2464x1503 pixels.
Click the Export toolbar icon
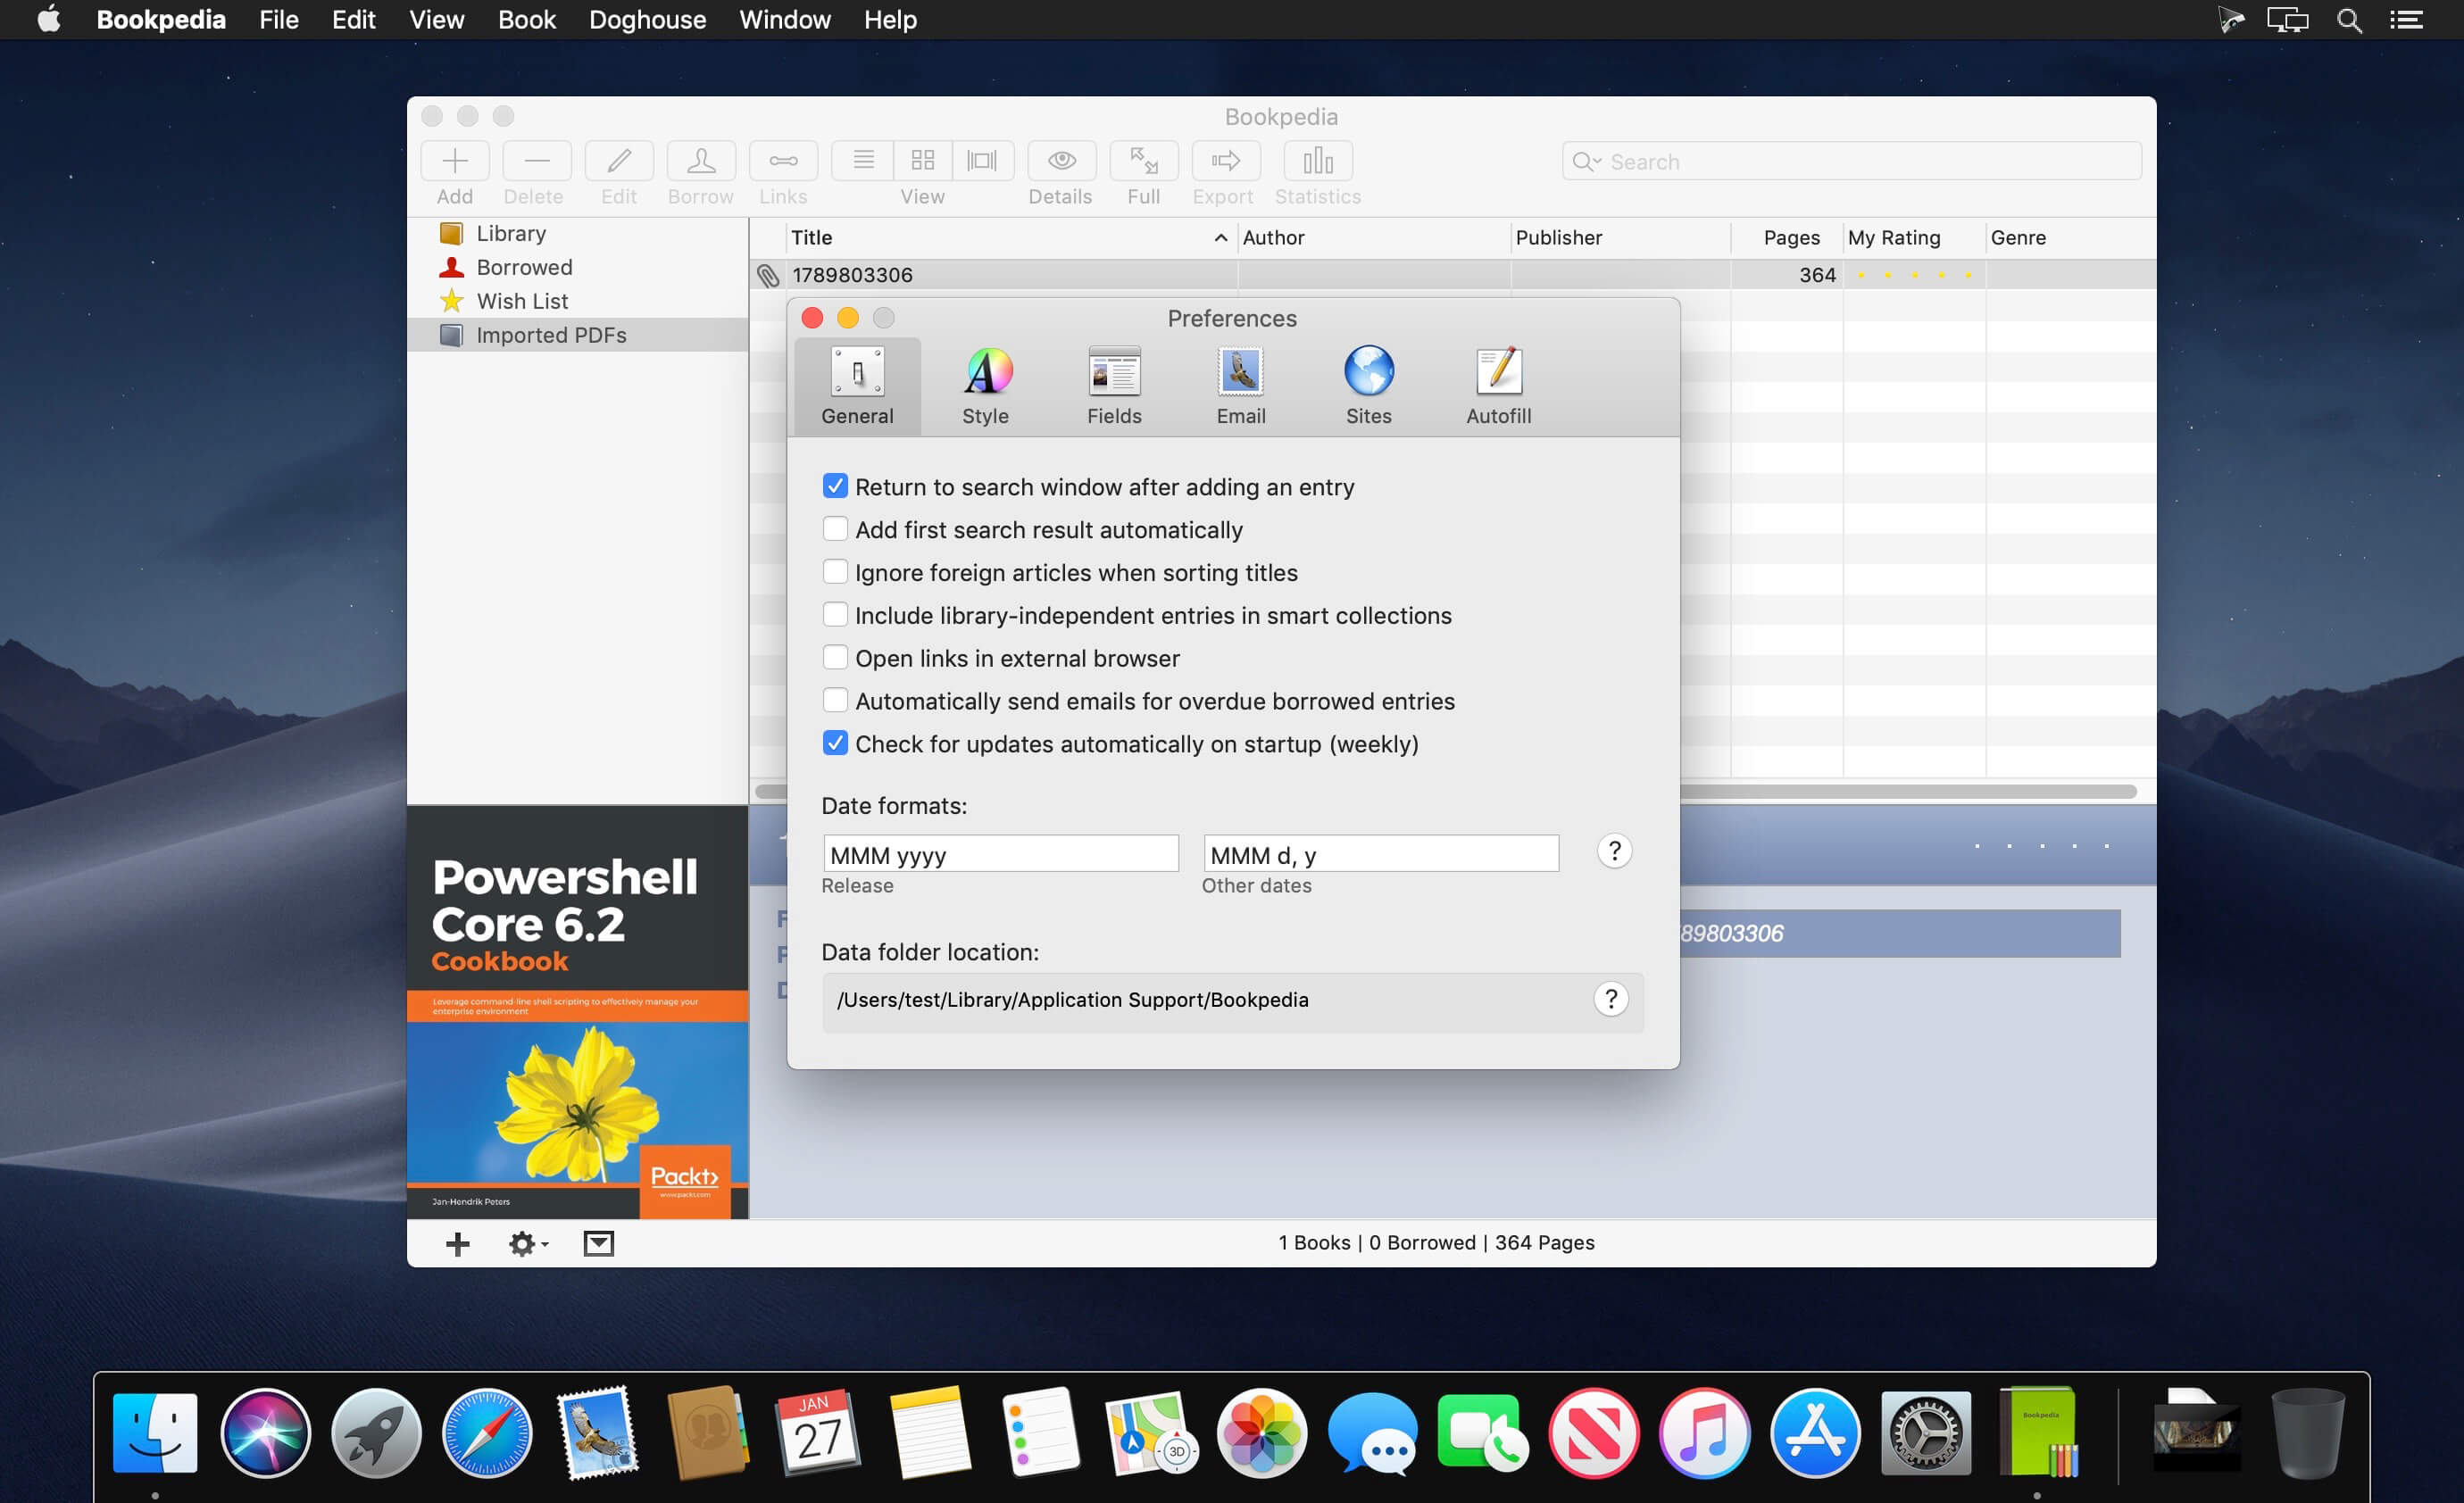pos(1225,161)
